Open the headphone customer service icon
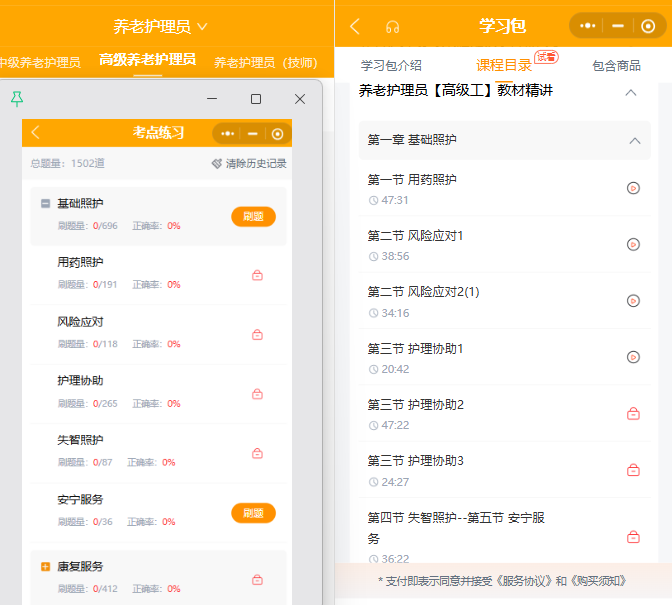This screenshot has height=605, width=672. pos(393,27)
